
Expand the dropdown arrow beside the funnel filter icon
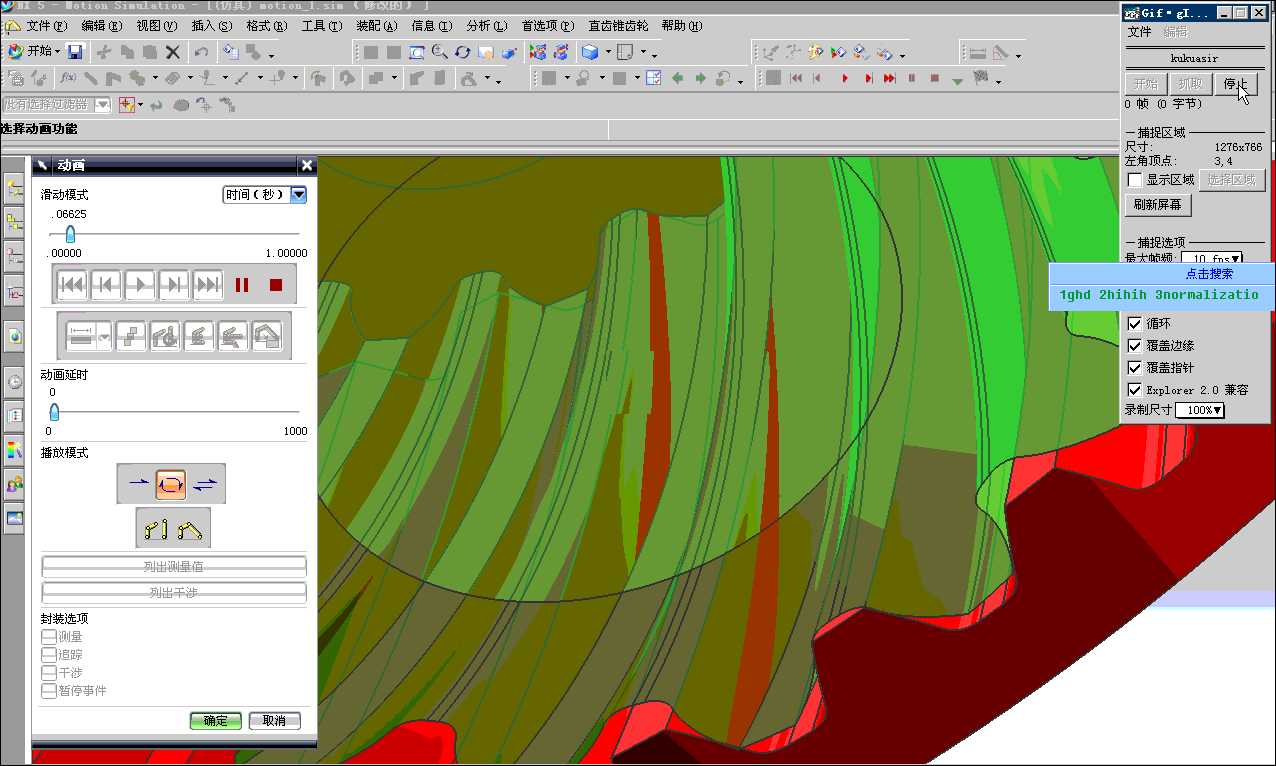(140, 105)
